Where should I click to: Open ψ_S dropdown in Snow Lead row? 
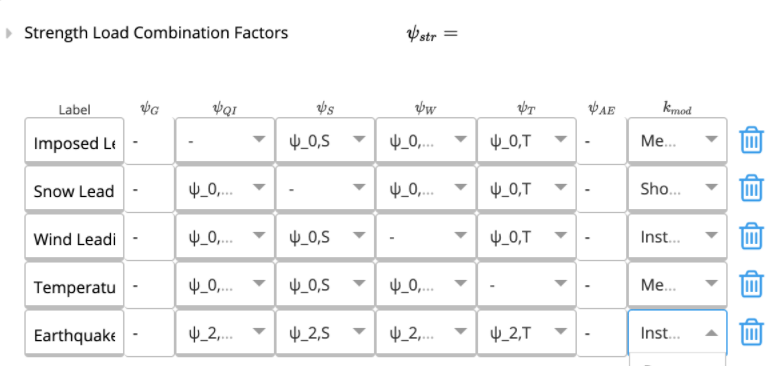pos(325,188)
